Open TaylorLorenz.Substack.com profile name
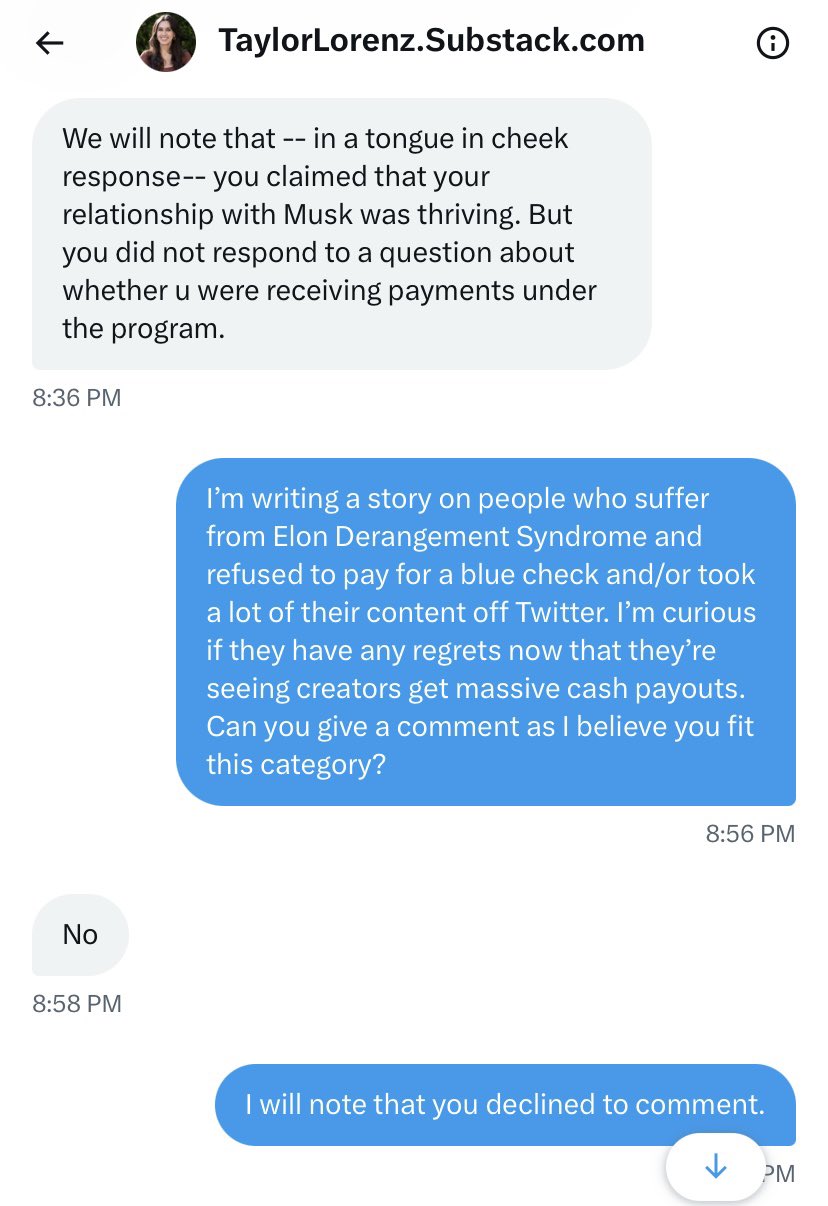828x1206 pixels. (x=431, y=40)
